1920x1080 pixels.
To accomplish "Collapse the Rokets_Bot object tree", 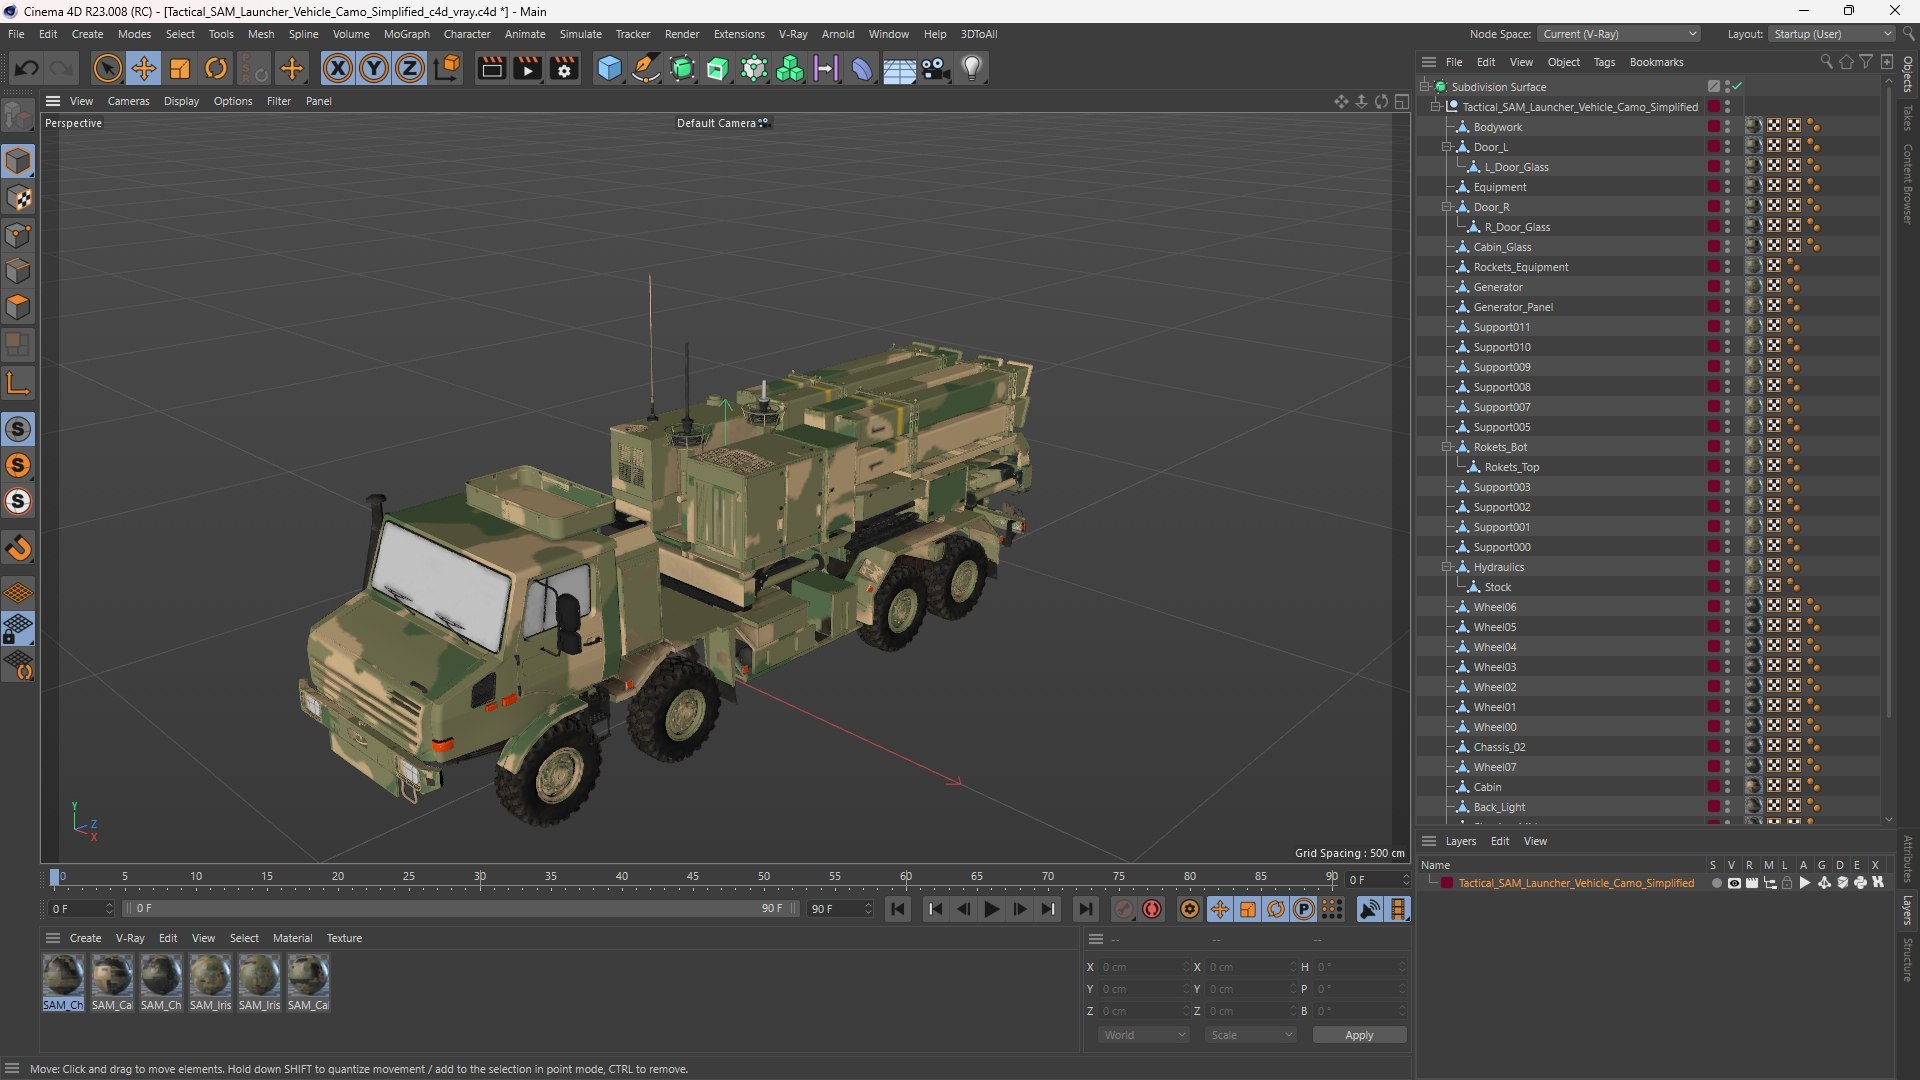I will tap(1446, 447).
